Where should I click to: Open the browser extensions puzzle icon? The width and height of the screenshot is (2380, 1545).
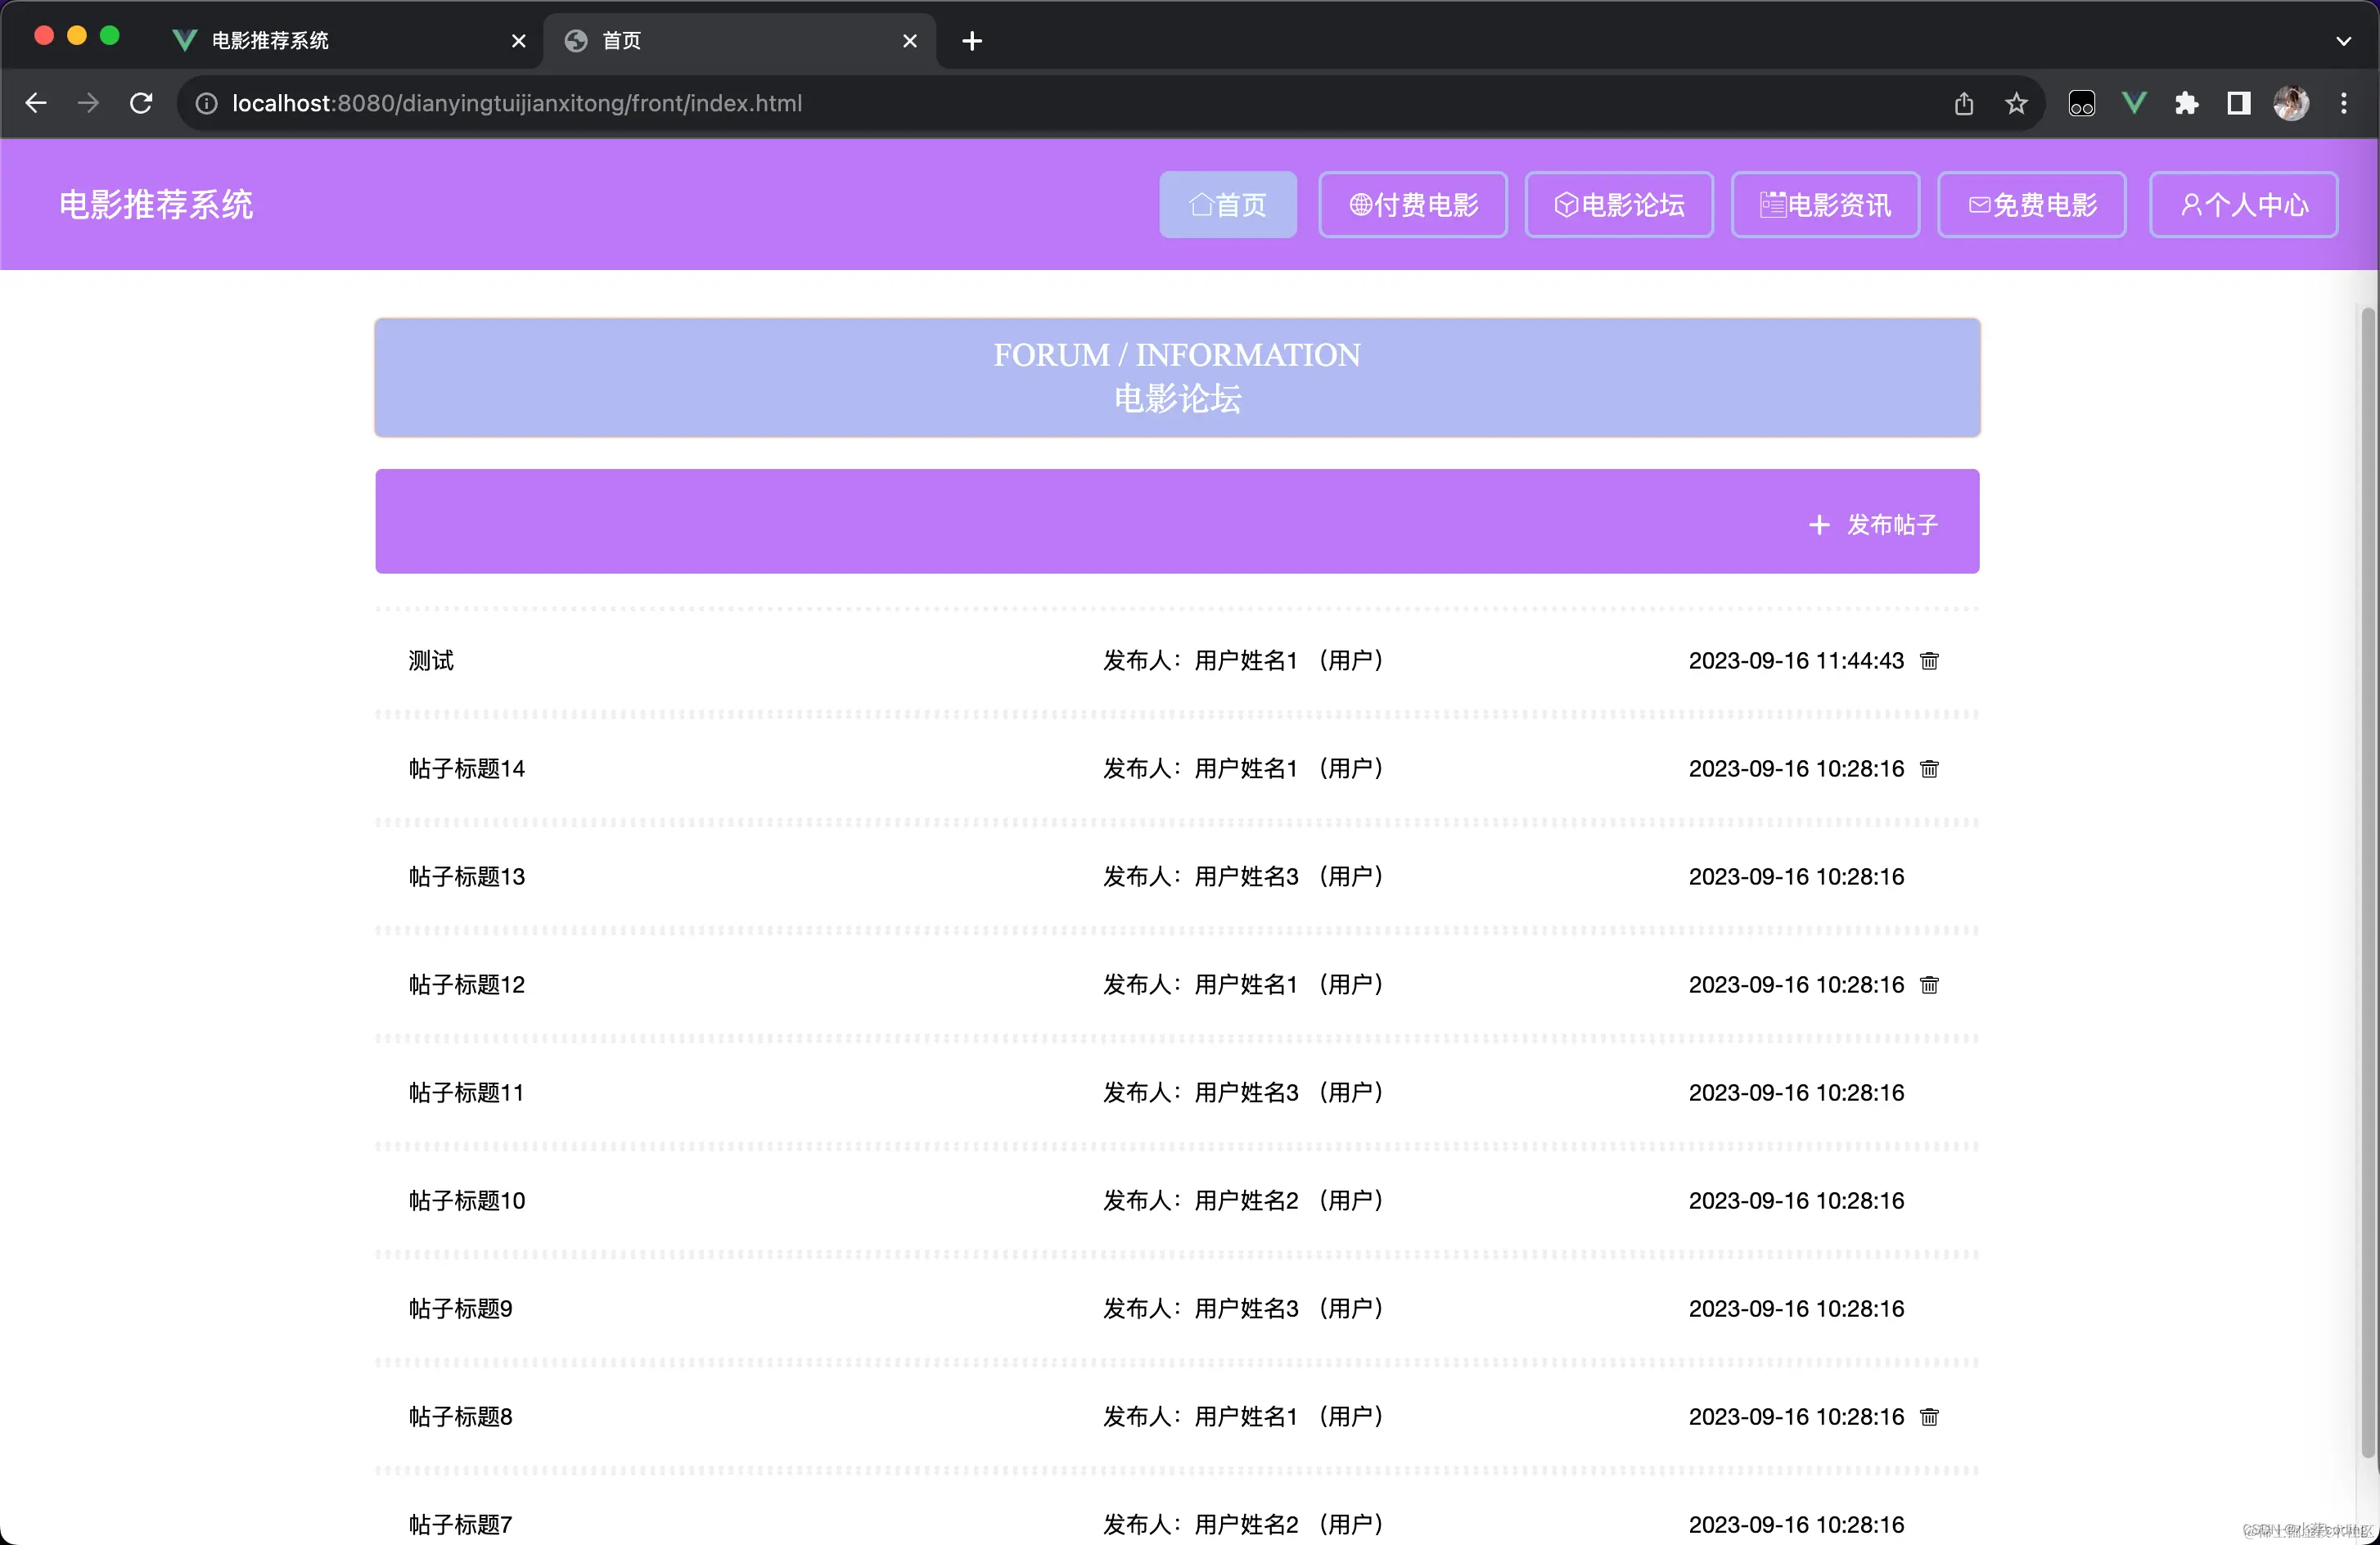click(x=2186, y=103)
